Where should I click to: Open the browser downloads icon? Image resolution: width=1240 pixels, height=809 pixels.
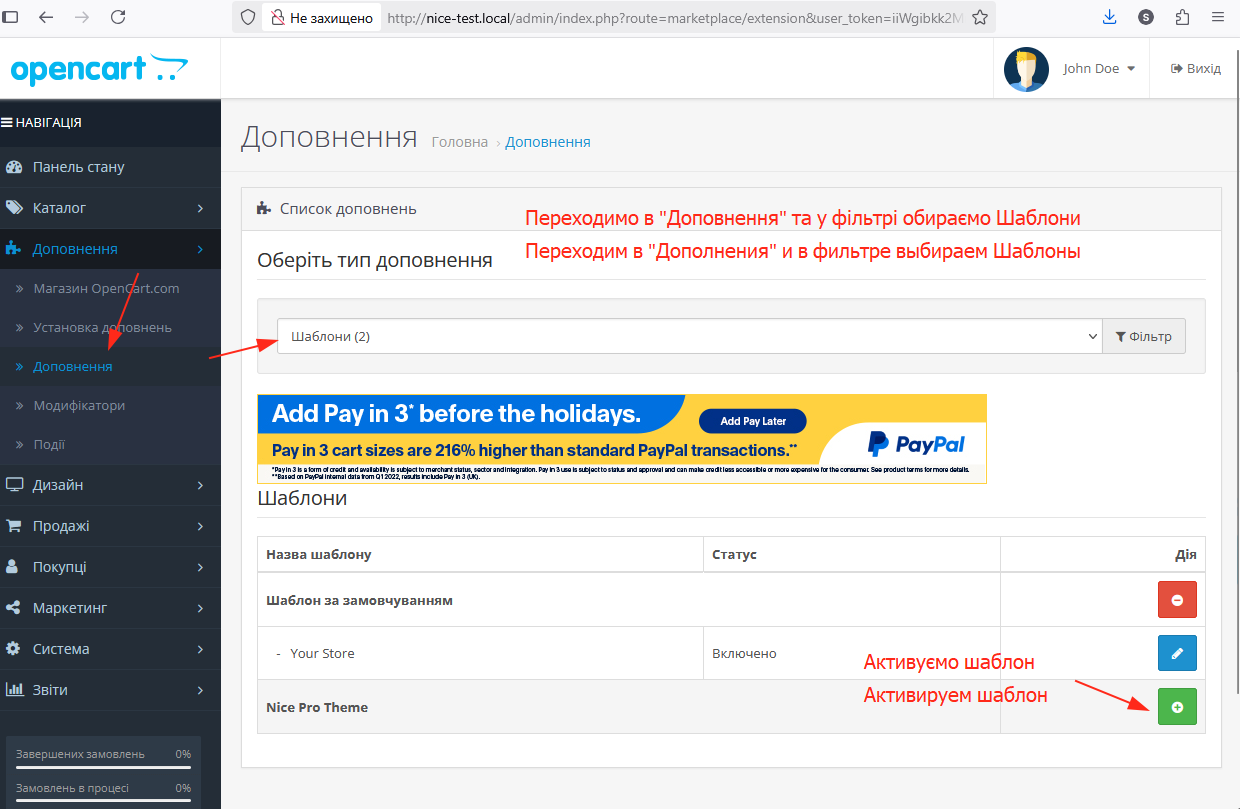(x=1110, y=17)
